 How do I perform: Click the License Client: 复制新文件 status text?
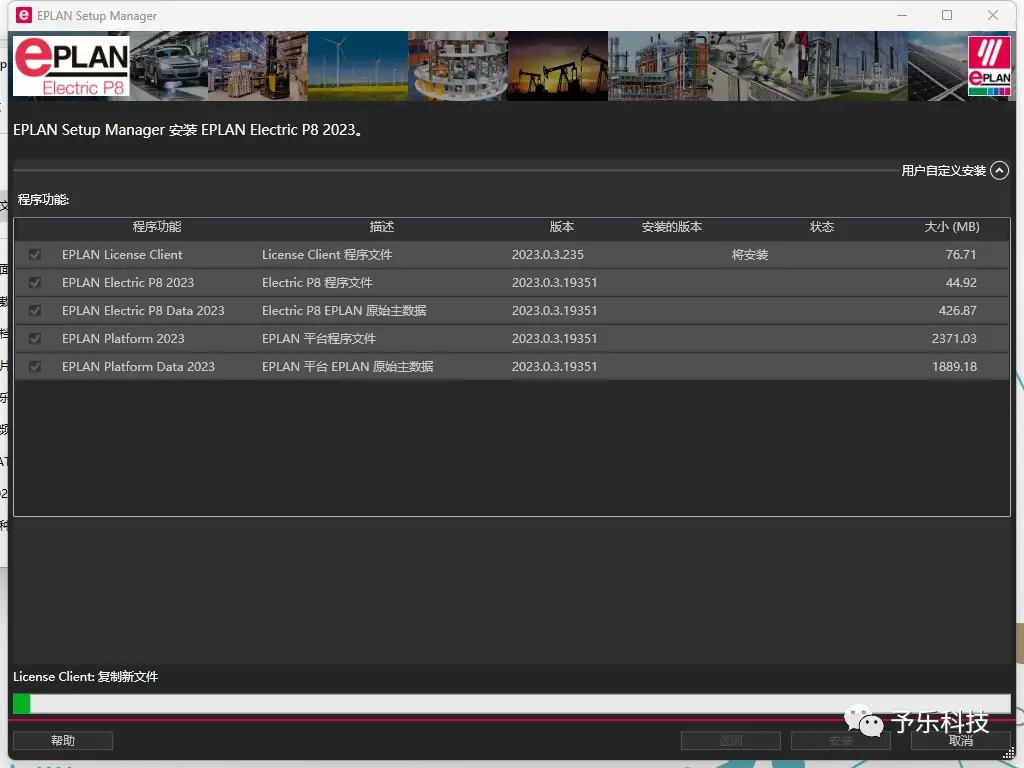click(x=86, y=677)
